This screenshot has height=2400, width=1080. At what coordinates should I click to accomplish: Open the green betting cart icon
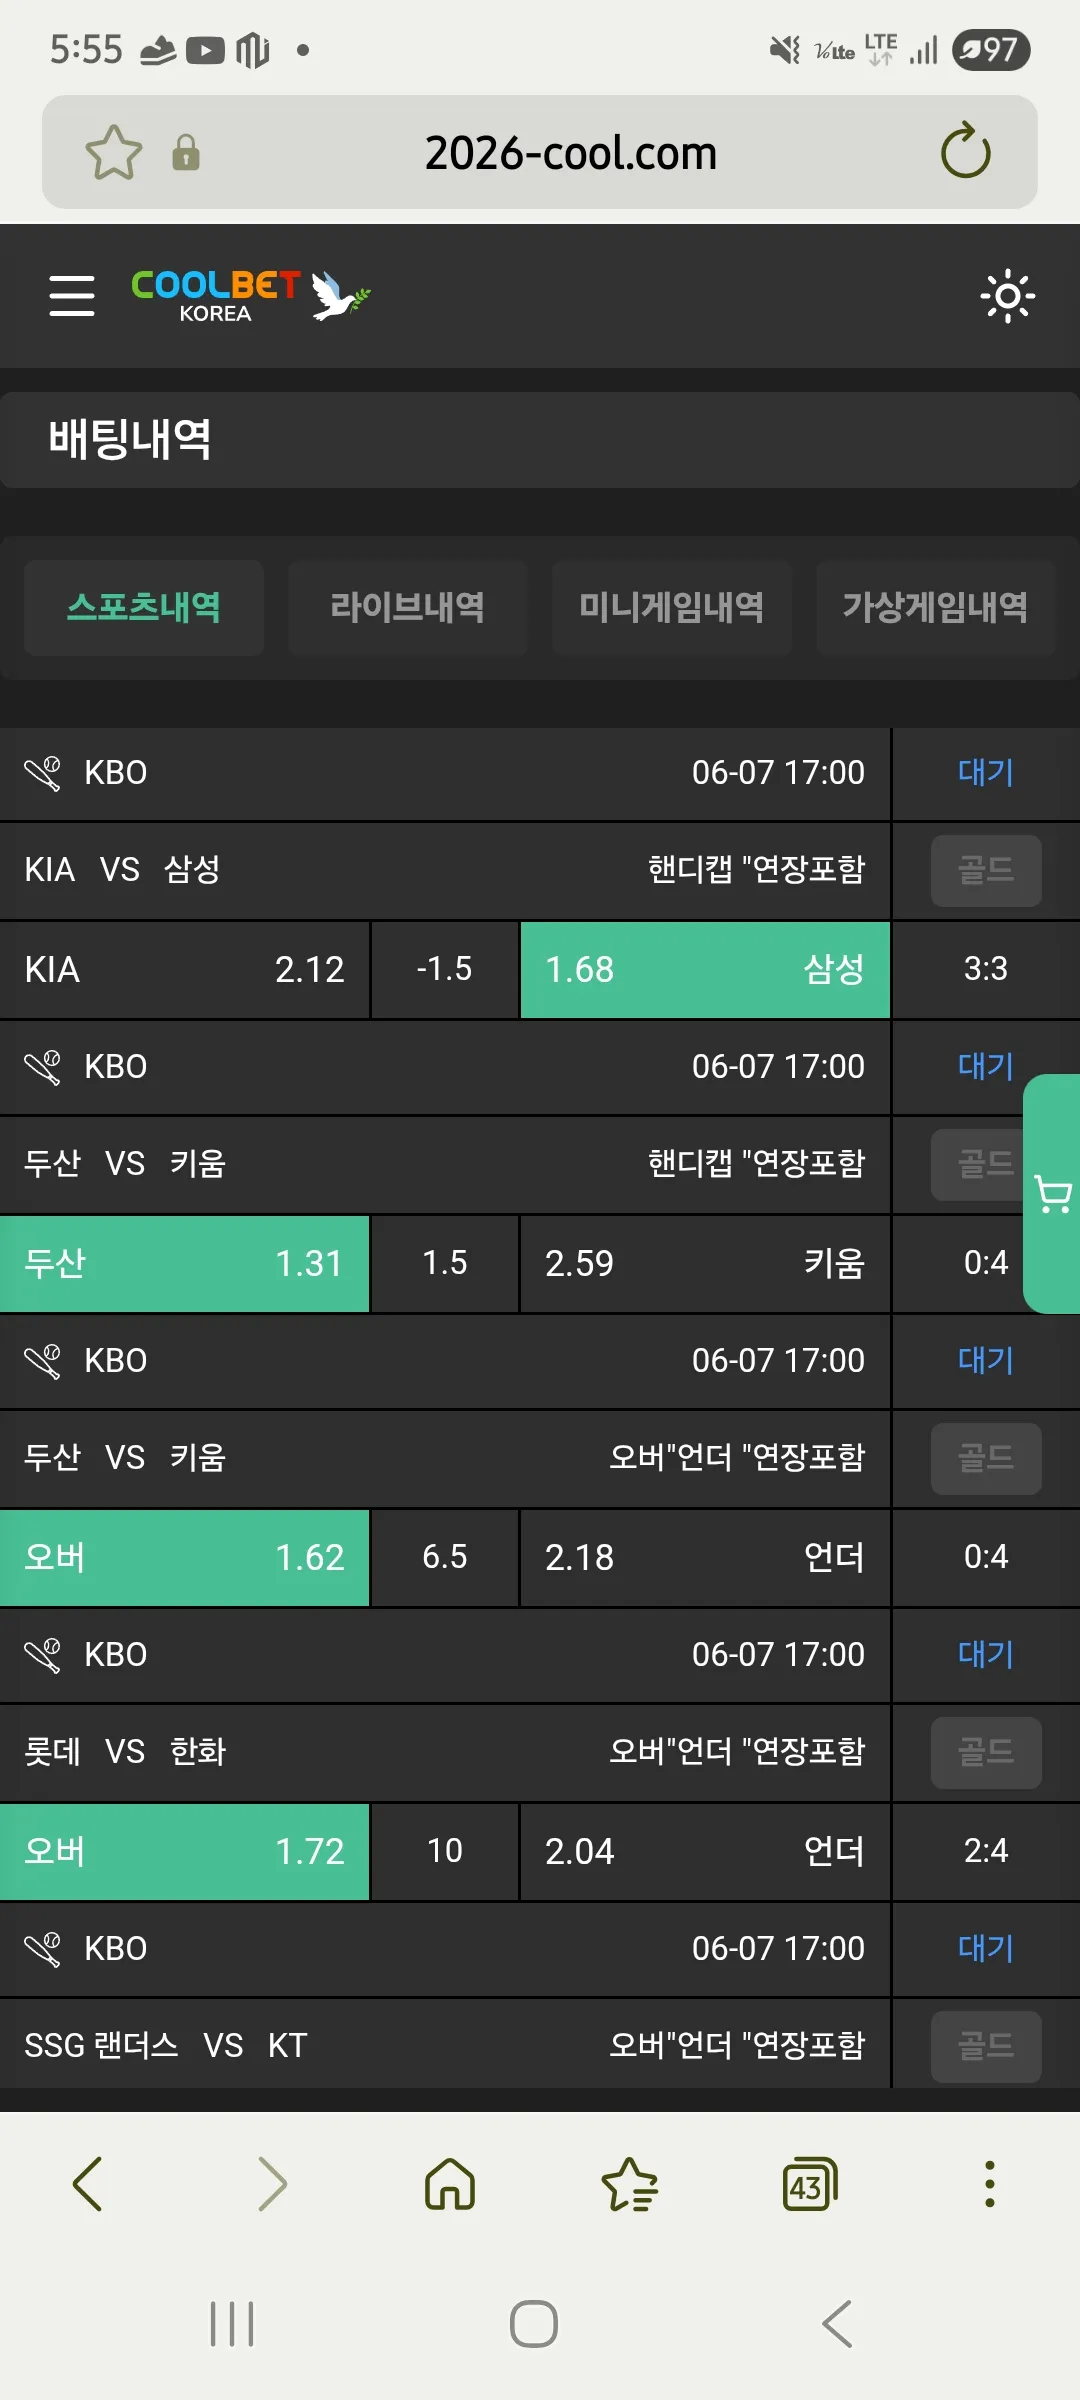pyautogui.click(x=1052, y=1194)
